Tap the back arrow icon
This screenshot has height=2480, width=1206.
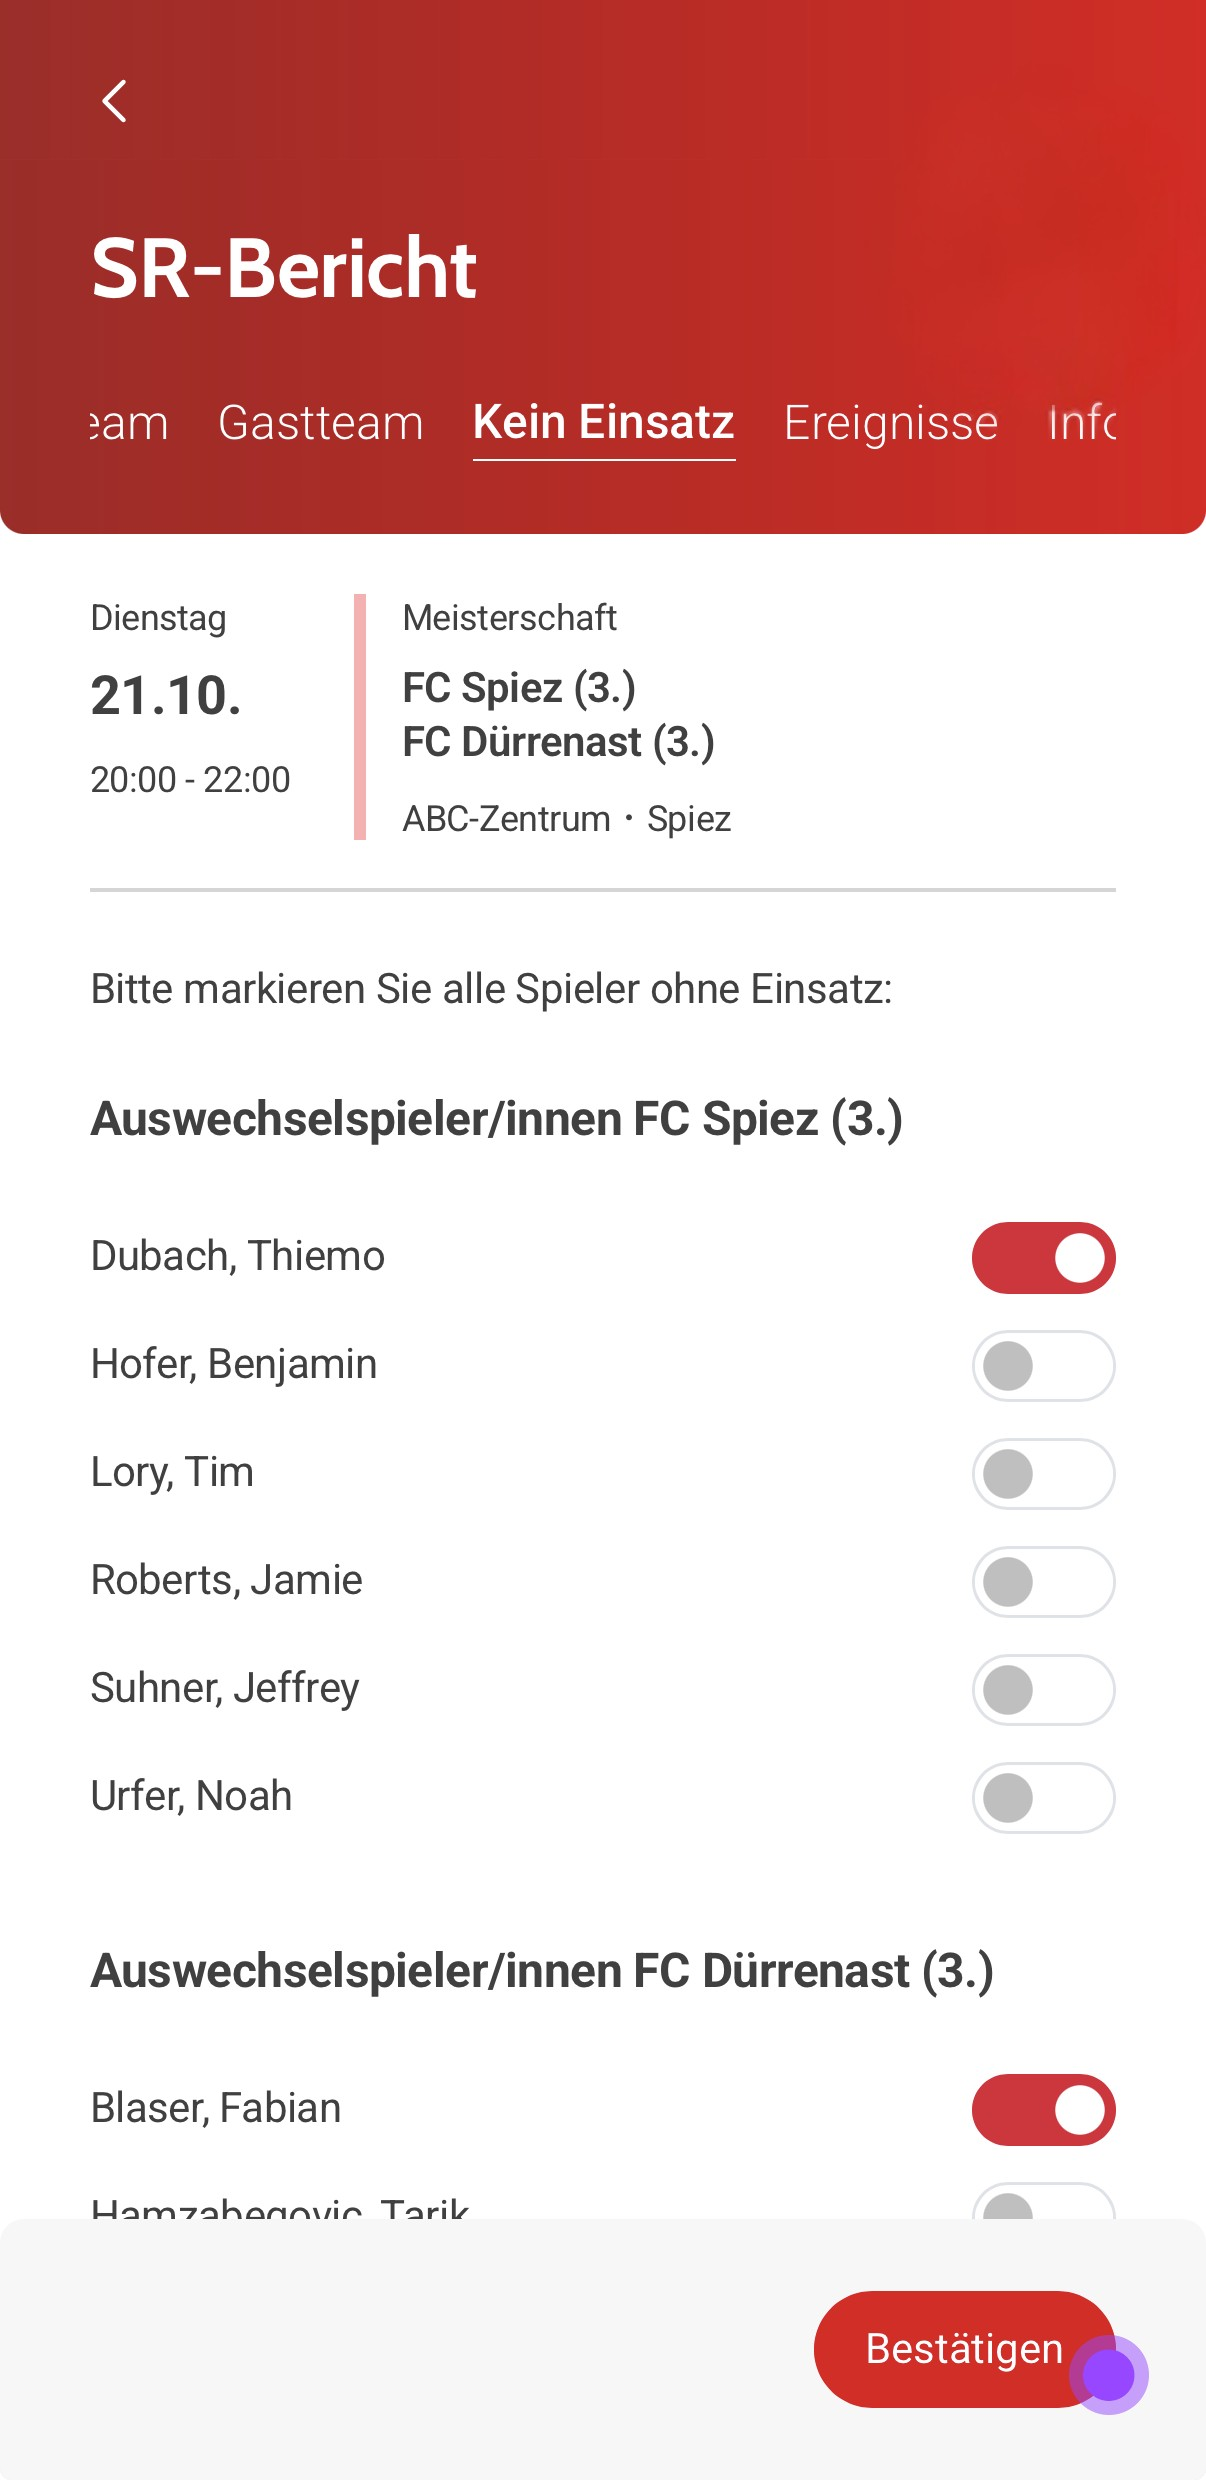tap(115, 101)
